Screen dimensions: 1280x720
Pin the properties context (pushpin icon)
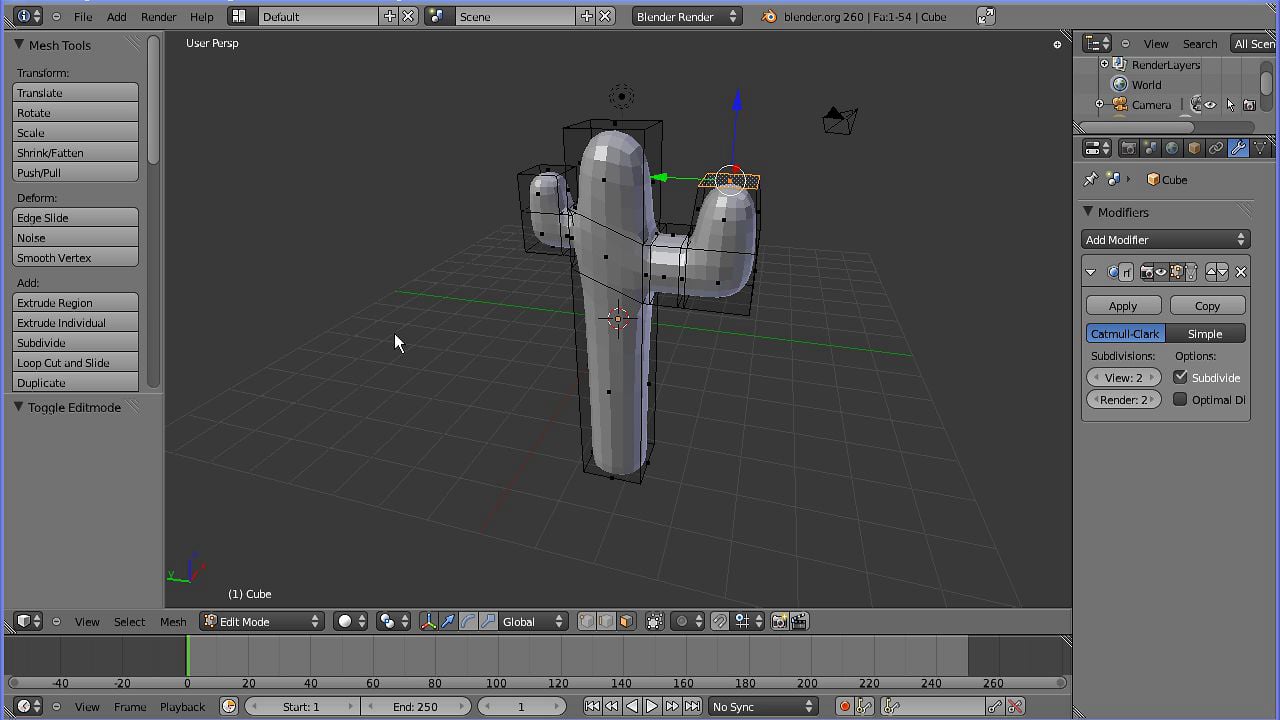1091,179
